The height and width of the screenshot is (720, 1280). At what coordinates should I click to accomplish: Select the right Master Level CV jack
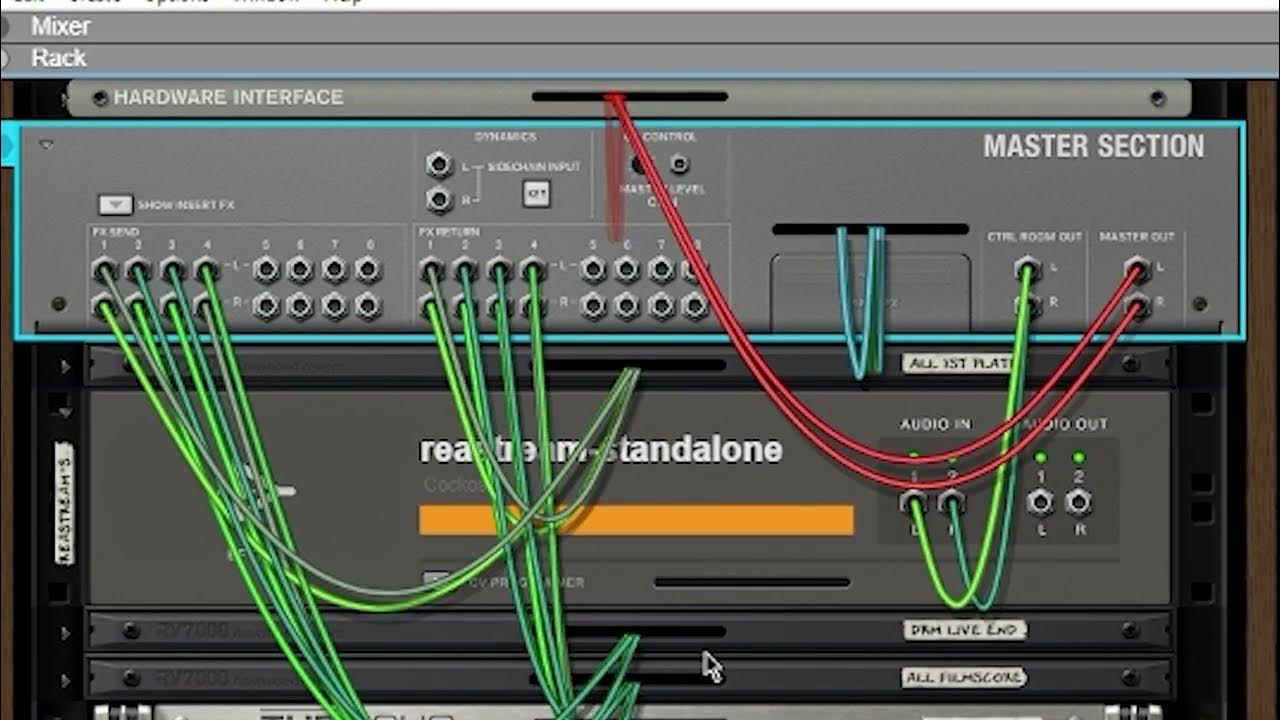click(x=679, y=163)
